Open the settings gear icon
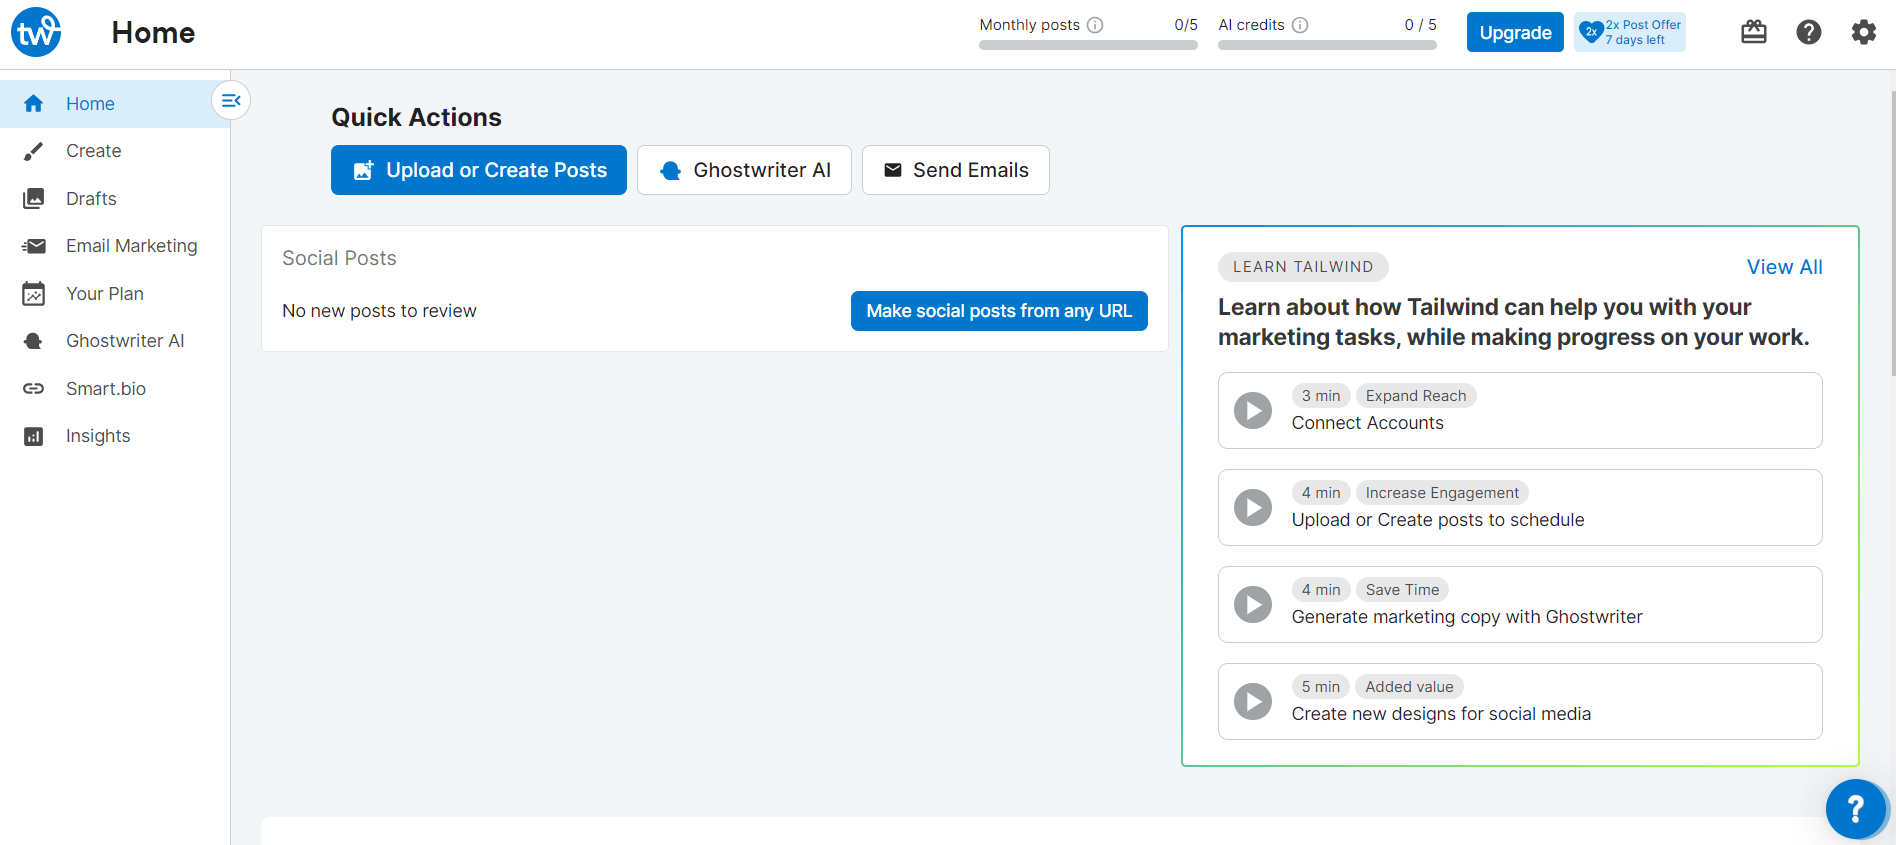Image resolution: width=1896 pixels, height=845 pixels. pos(1864,32)
